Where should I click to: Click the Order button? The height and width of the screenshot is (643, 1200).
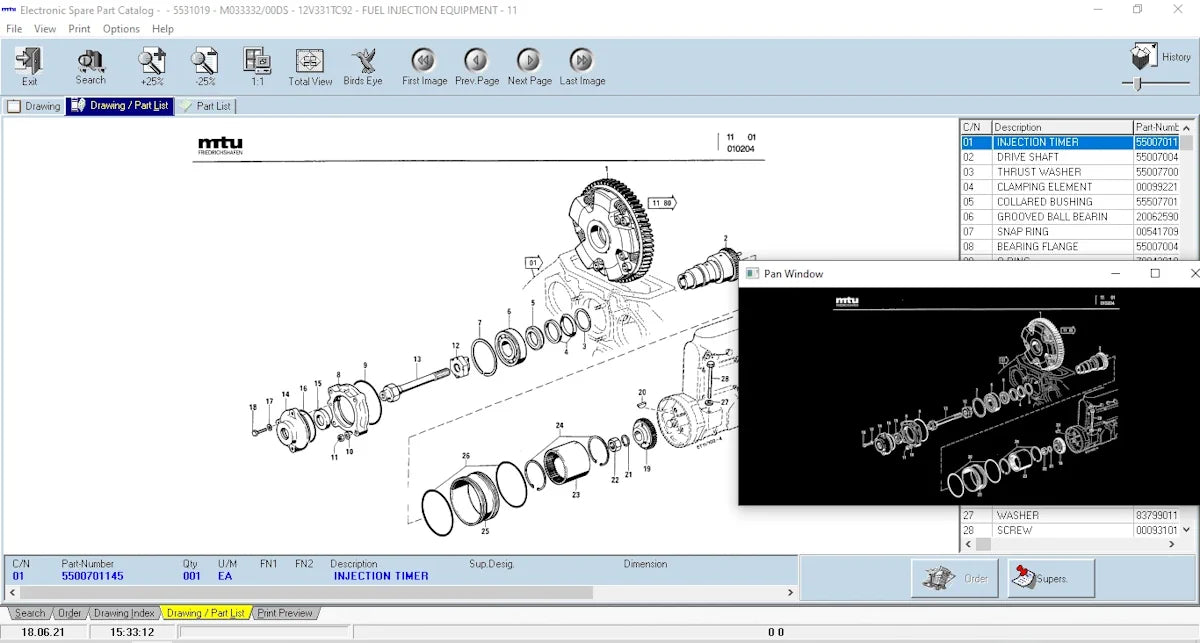coord(954,578)
